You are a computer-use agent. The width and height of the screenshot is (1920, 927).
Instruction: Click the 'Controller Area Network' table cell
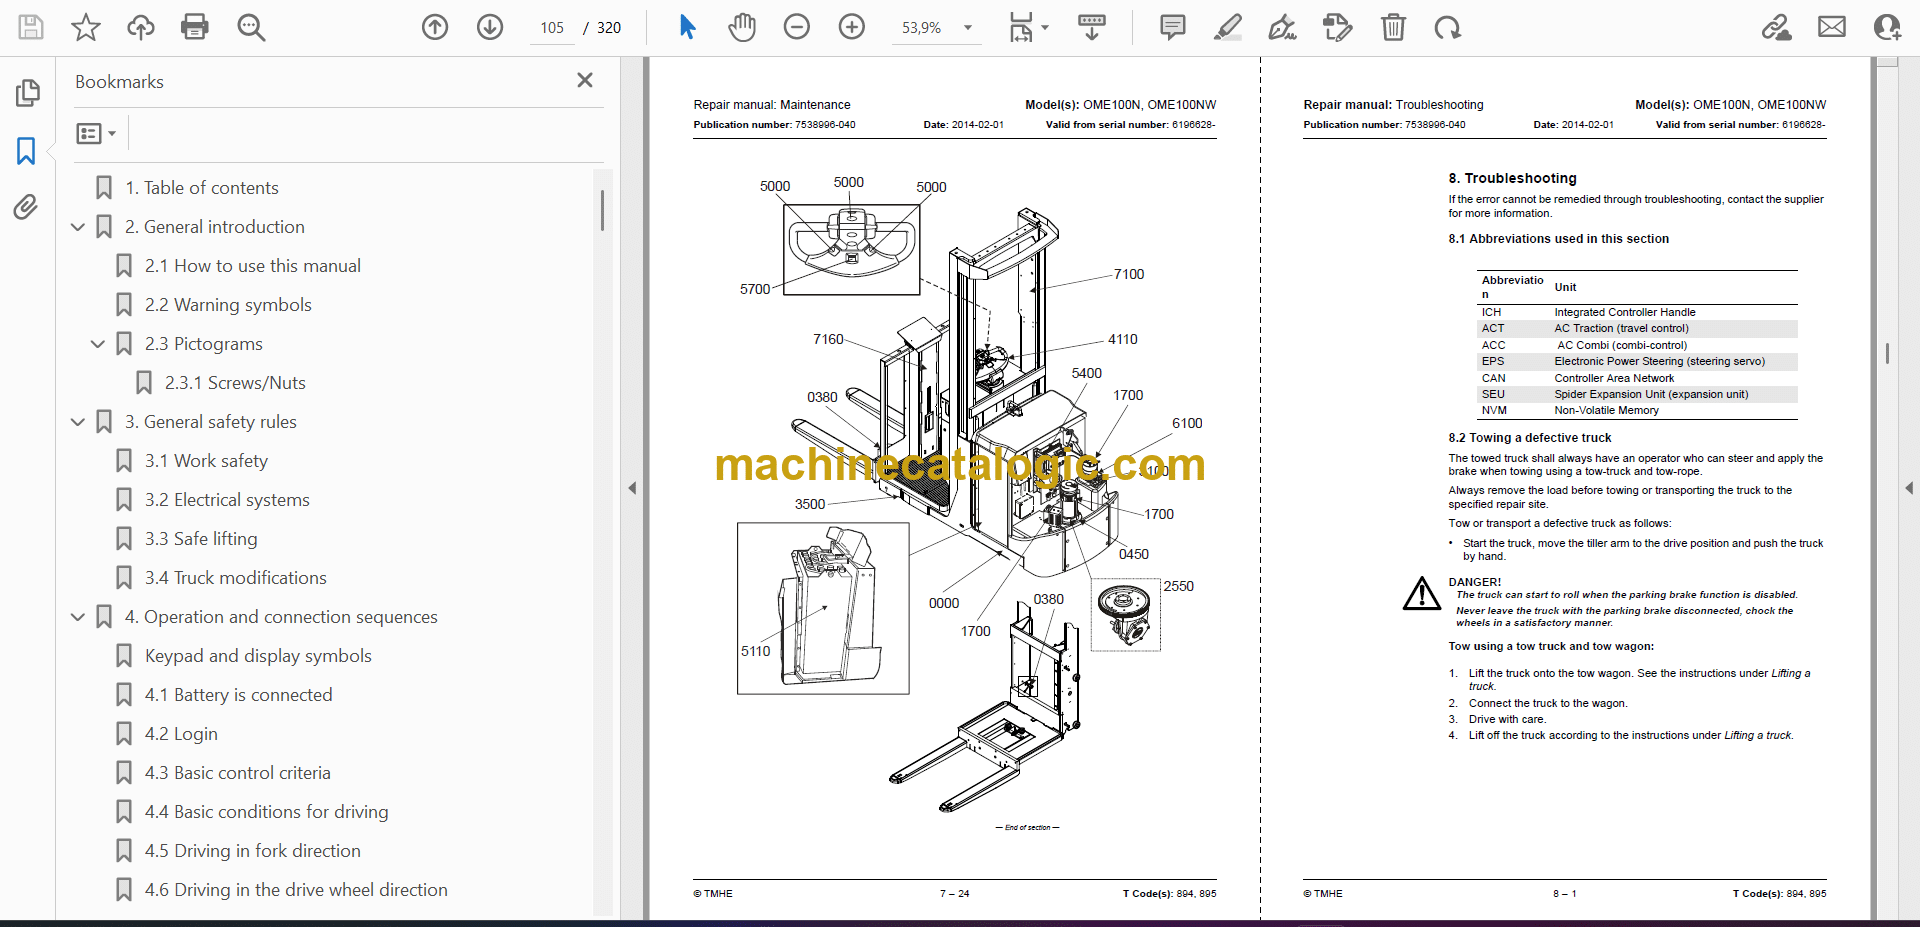point(1614,378)
